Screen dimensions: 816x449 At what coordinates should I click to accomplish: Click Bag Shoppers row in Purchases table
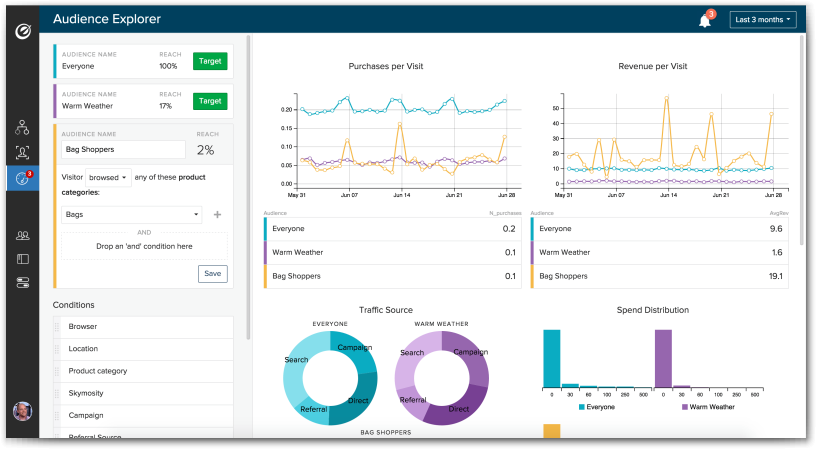[392, 276]
